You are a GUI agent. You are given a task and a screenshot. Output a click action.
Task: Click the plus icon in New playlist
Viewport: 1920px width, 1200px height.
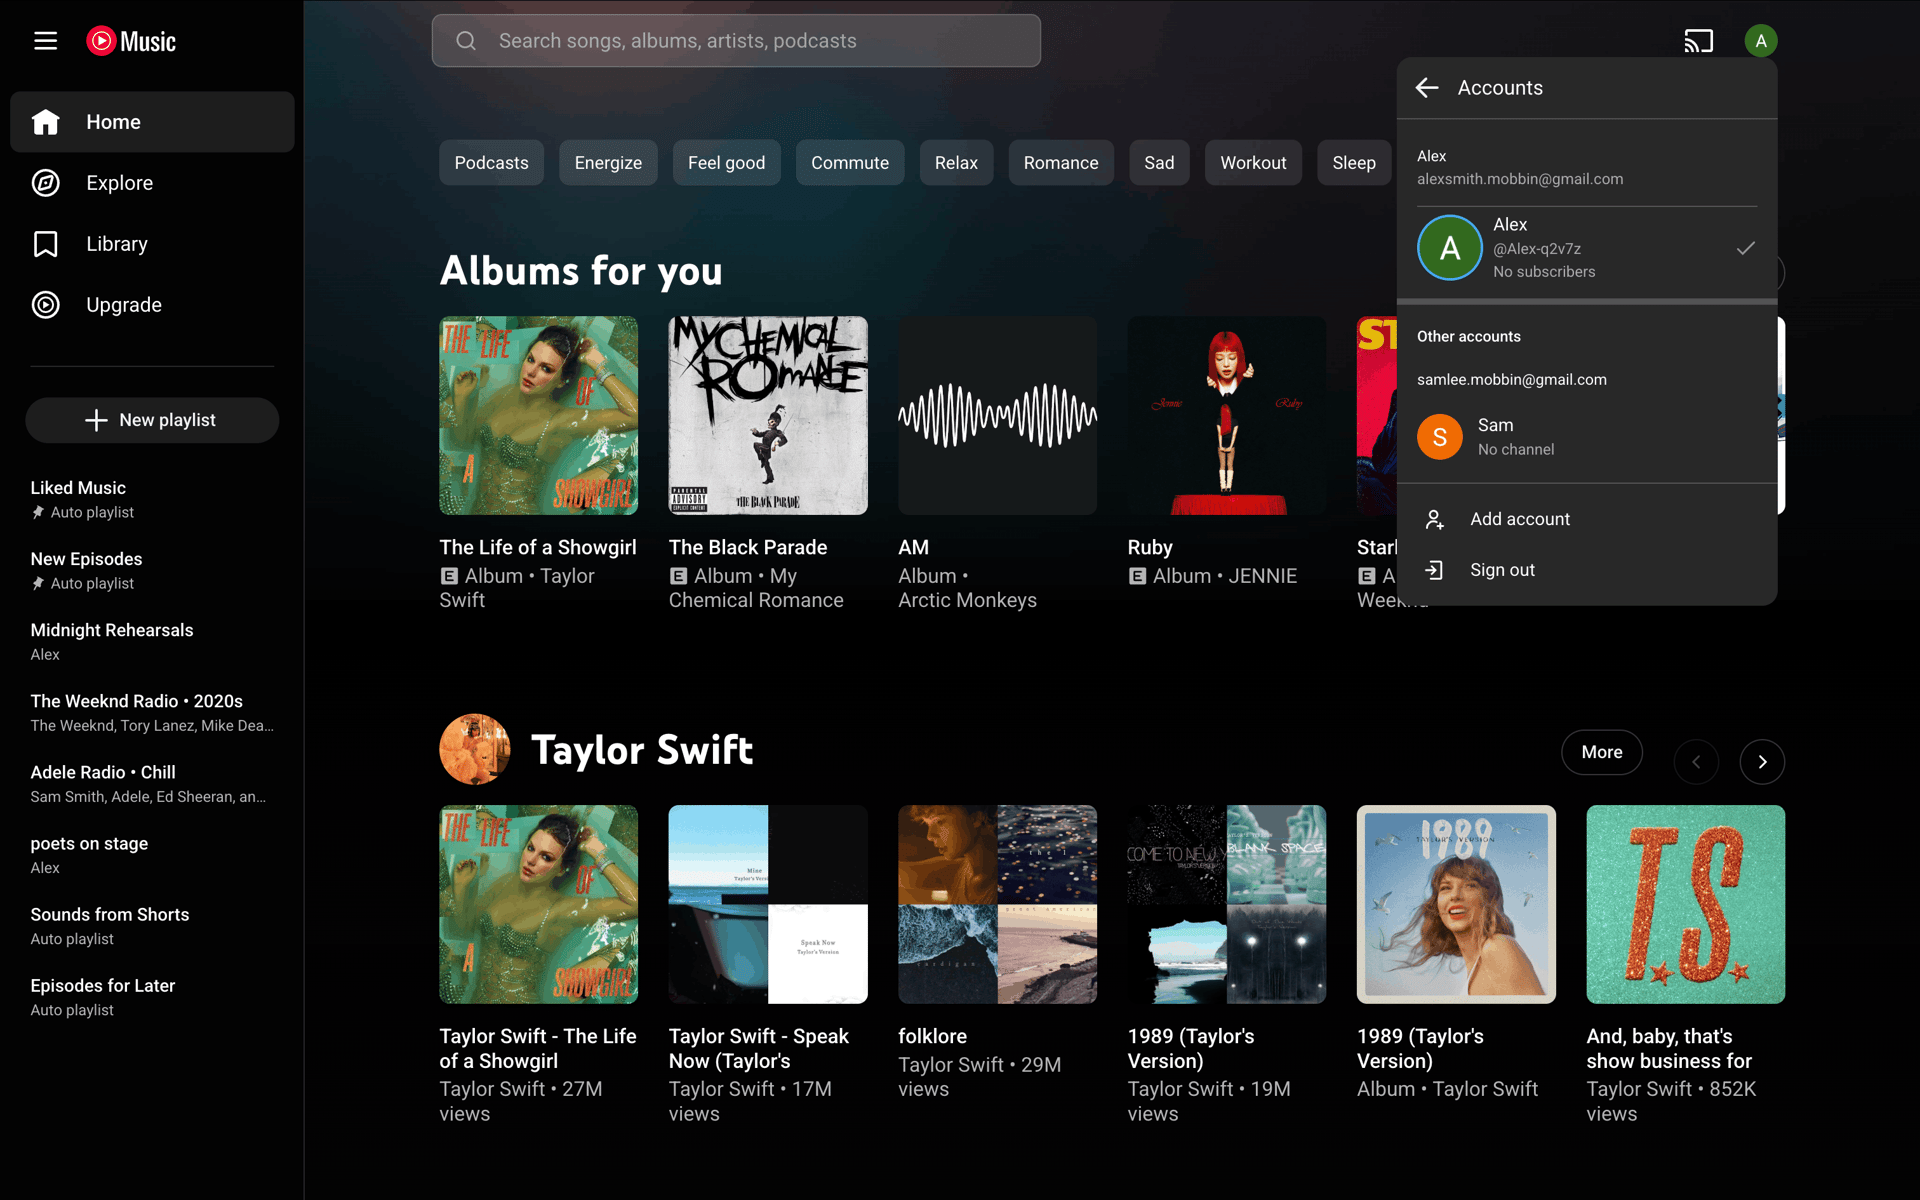click(x=96, y=420)
